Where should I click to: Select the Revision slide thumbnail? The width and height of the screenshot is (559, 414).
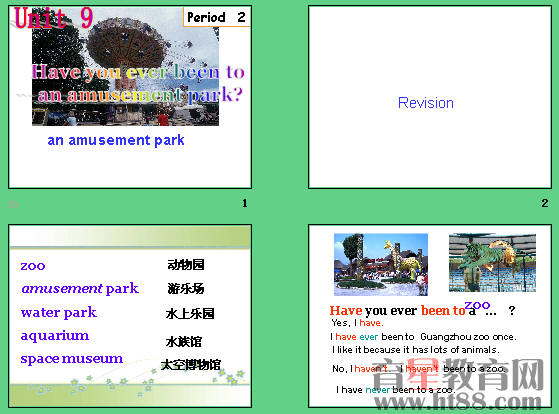(430, 97)
